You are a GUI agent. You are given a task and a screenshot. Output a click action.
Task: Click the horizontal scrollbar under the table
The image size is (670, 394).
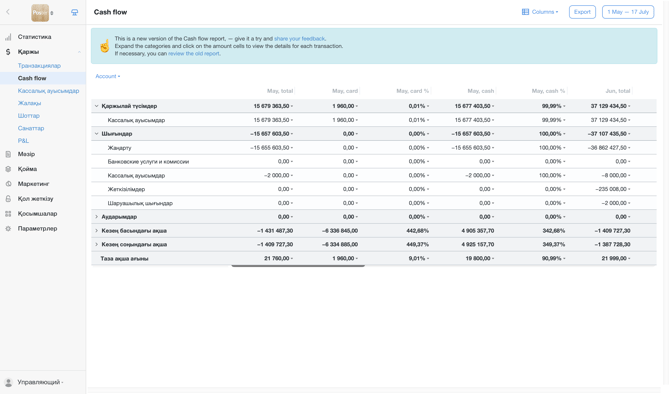pyautogui.click(x=298, y=266)
